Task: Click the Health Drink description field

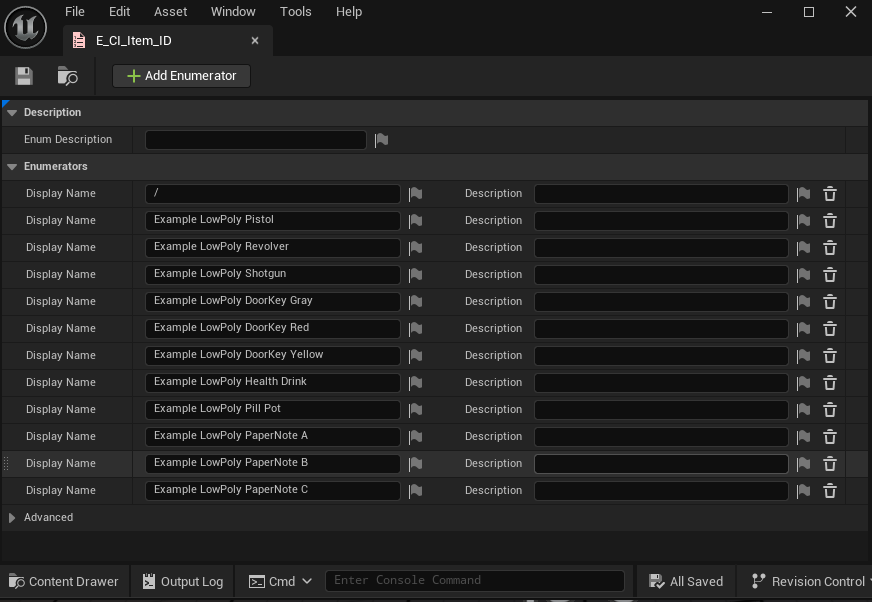Action: pos(661,383)
